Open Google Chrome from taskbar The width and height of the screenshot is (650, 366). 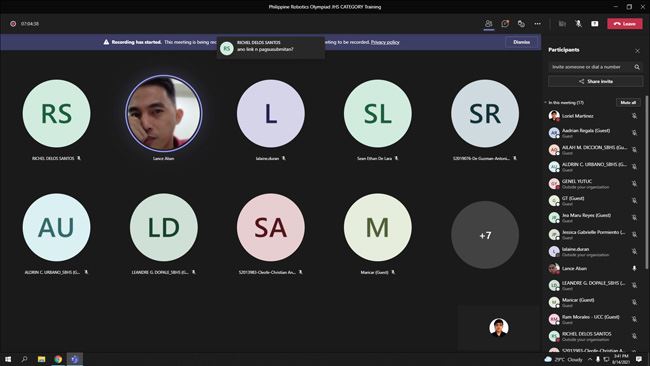pos(58,359)
